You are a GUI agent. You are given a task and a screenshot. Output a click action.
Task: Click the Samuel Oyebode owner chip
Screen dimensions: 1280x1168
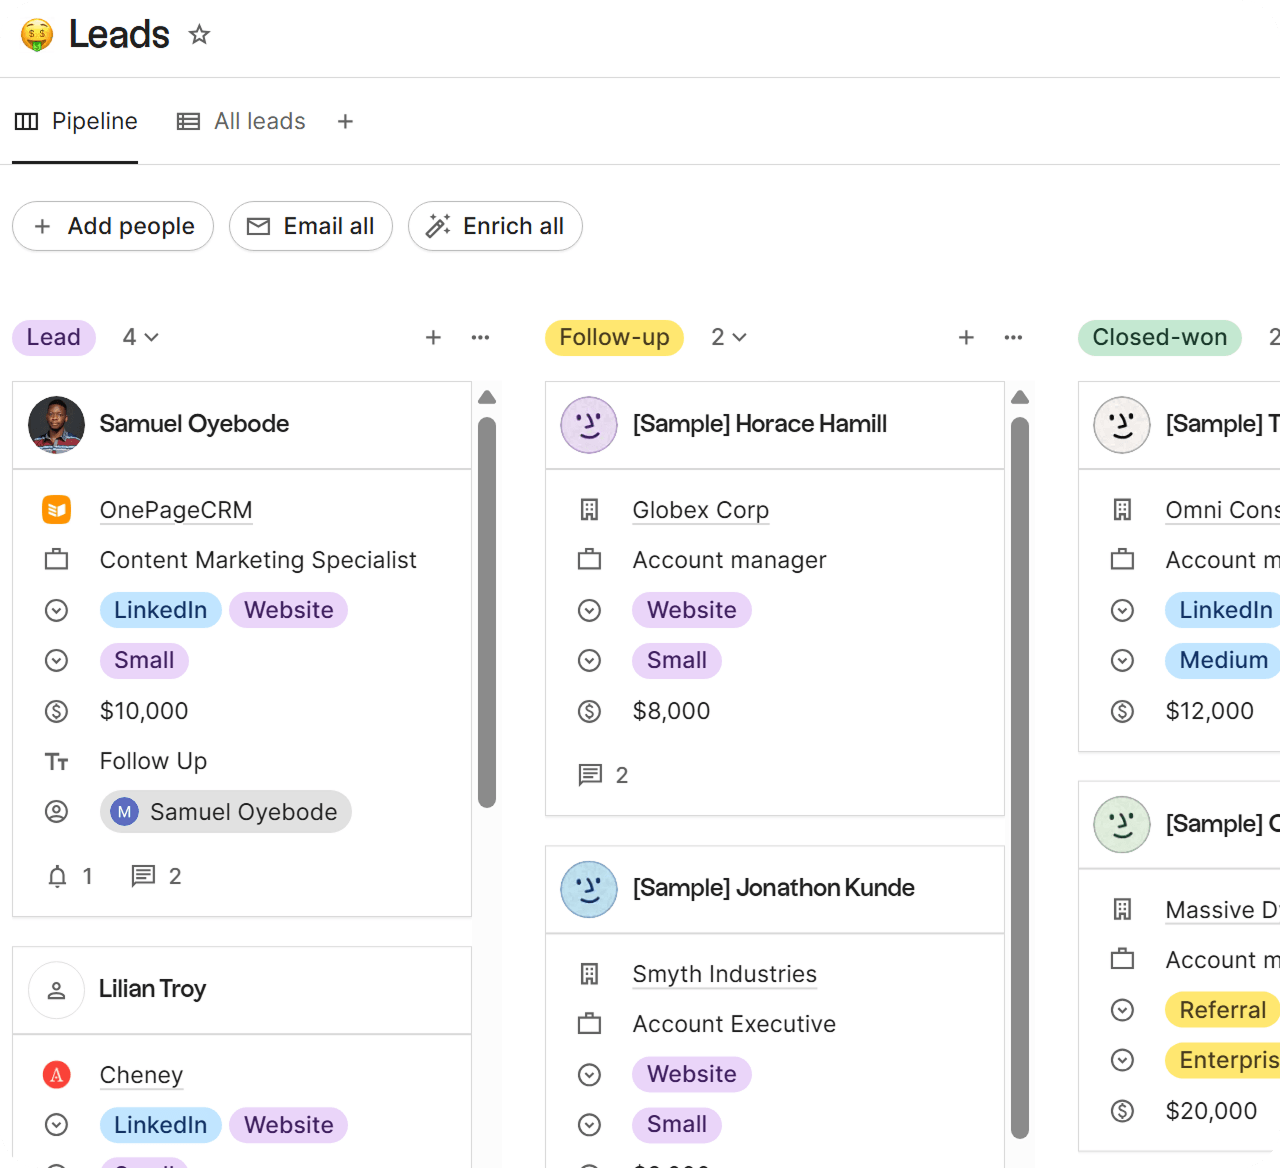tap(226, 812)
